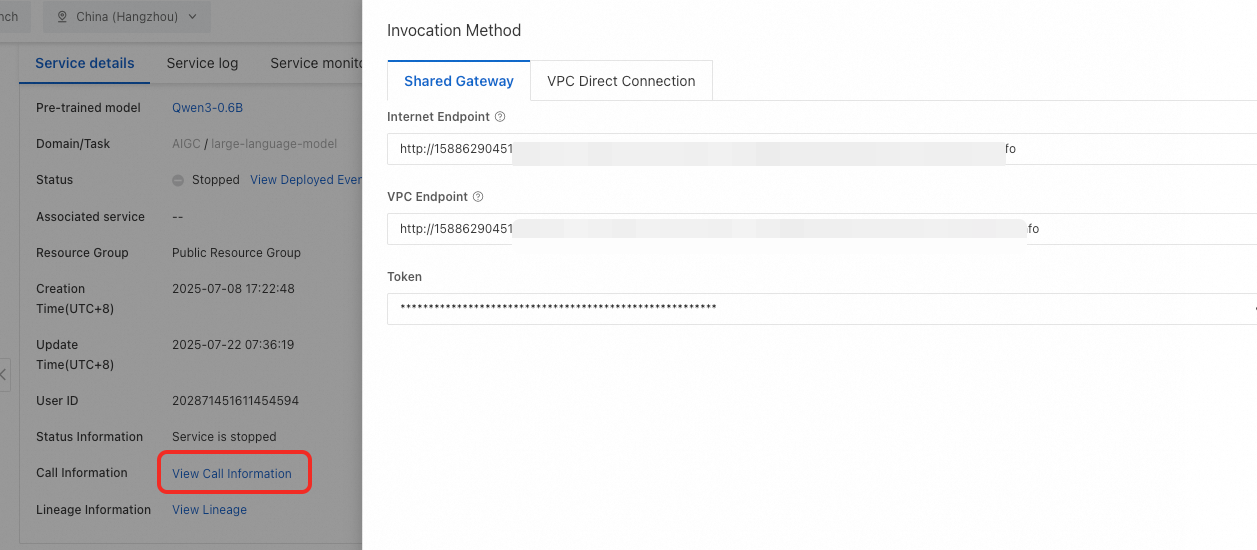1257x550 pixels.
Task: Click the AIGC domain link
Action: [x=186, y=144]
